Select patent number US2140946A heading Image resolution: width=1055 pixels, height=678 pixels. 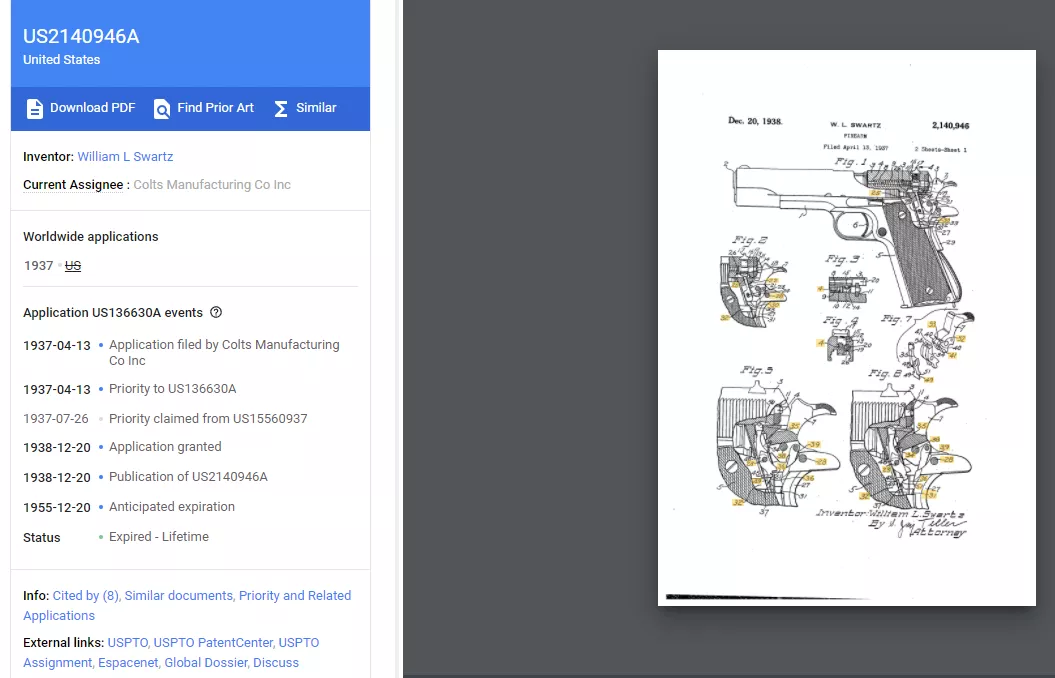tap(81, 36)
